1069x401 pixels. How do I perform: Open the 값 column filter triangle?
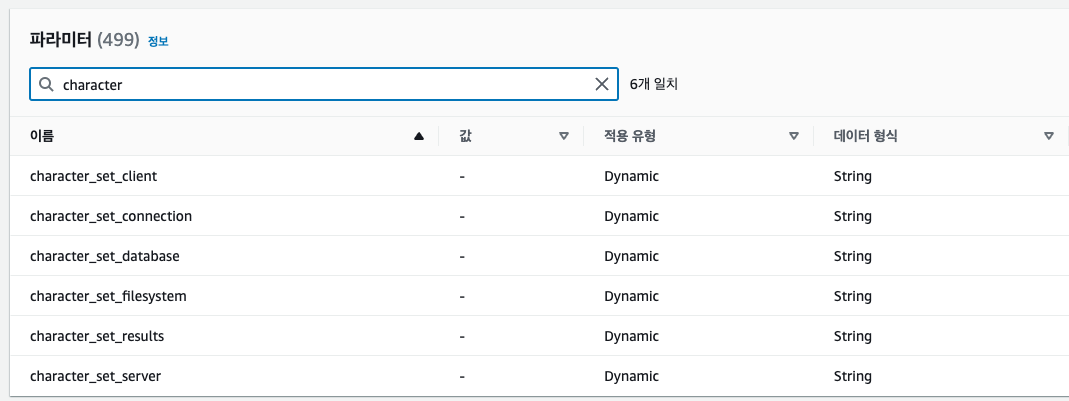click(x=564, y=136)
